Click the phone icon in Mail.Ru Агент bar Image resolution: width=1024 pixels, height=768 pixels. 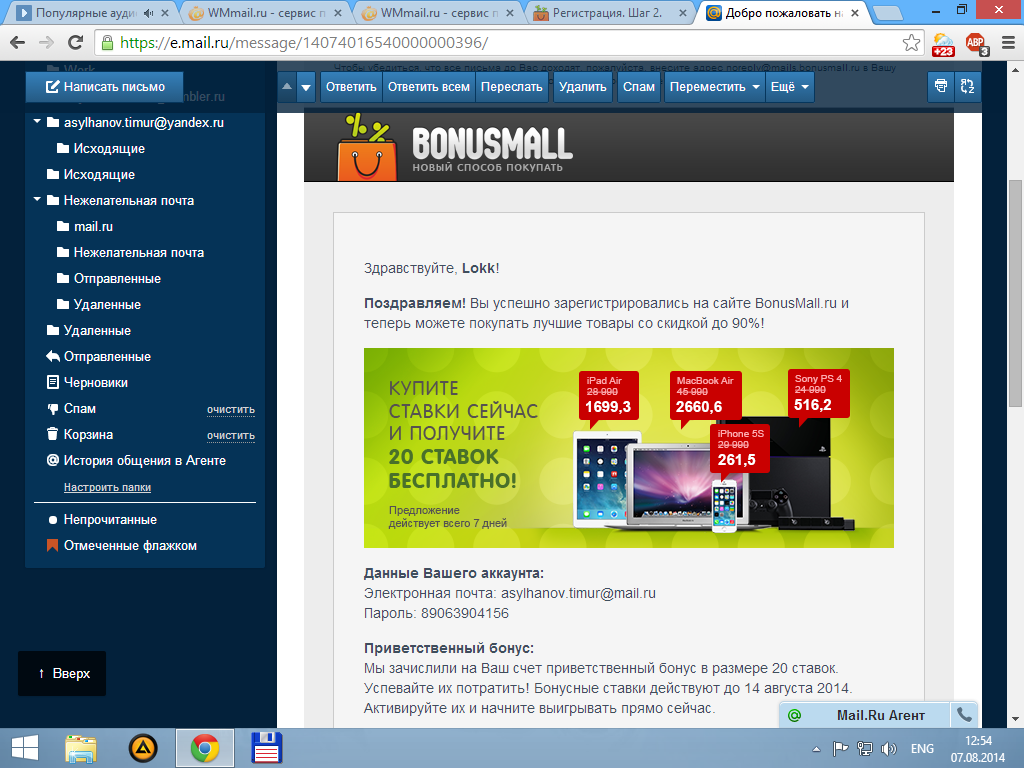[964, 714]
